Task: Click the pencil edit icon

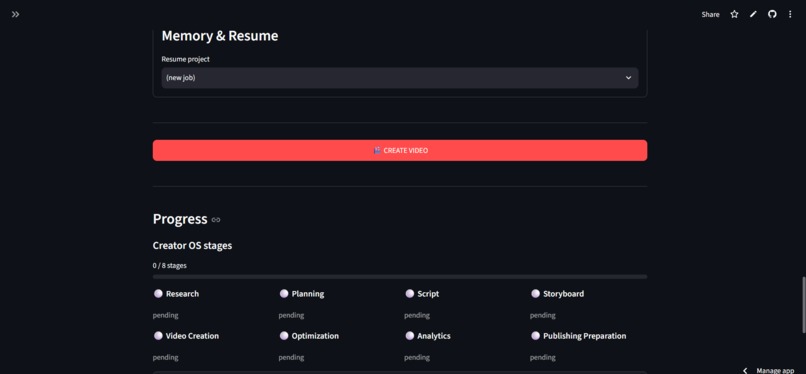Action: click(753, 14)
